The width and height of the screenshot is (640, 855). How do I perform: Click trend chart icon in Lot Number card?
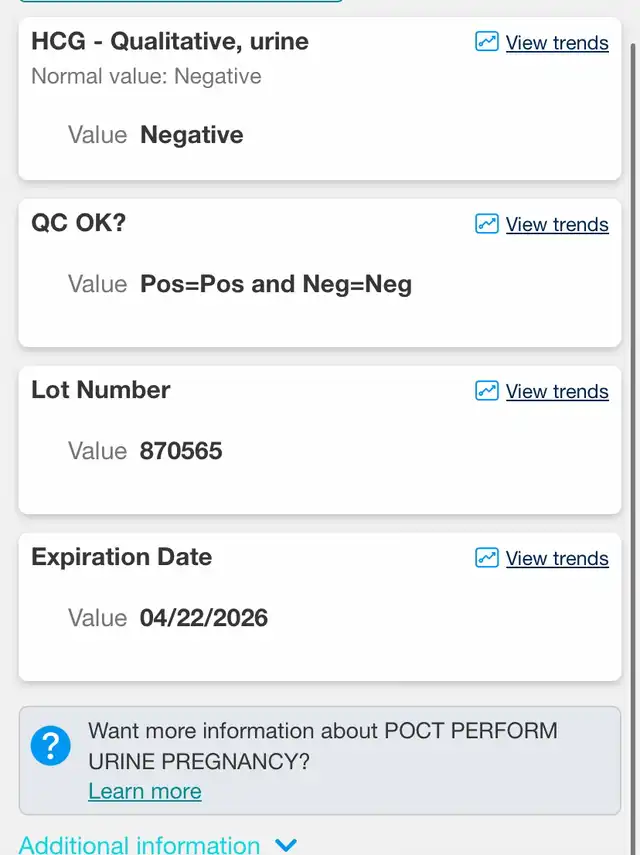pyautogui.click(x=487, y=390)
